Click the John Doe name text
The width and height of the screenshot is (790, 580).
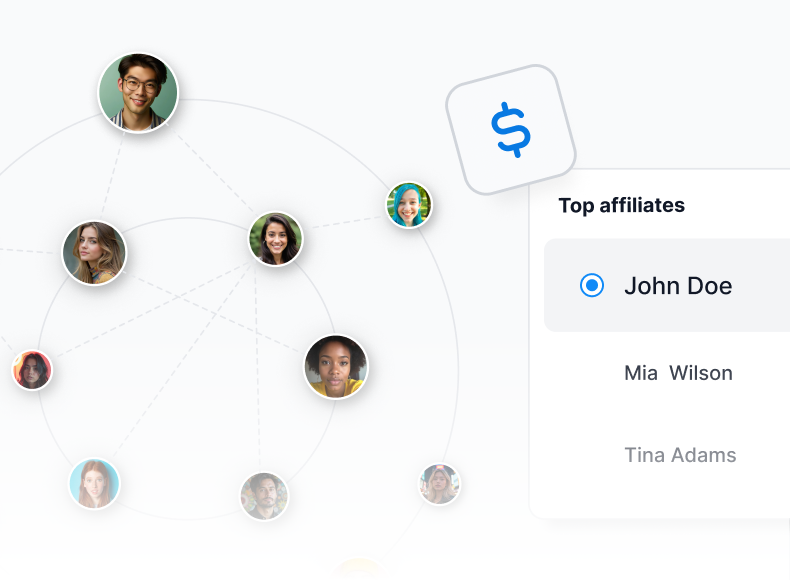point(678,286)
